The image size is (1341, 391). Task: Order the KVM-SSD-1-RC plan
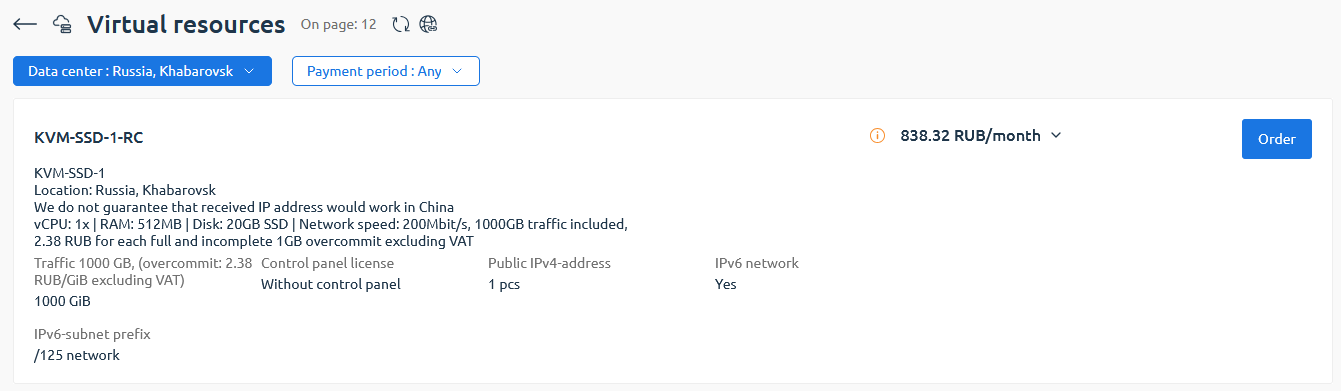(x=1277, y=139)
